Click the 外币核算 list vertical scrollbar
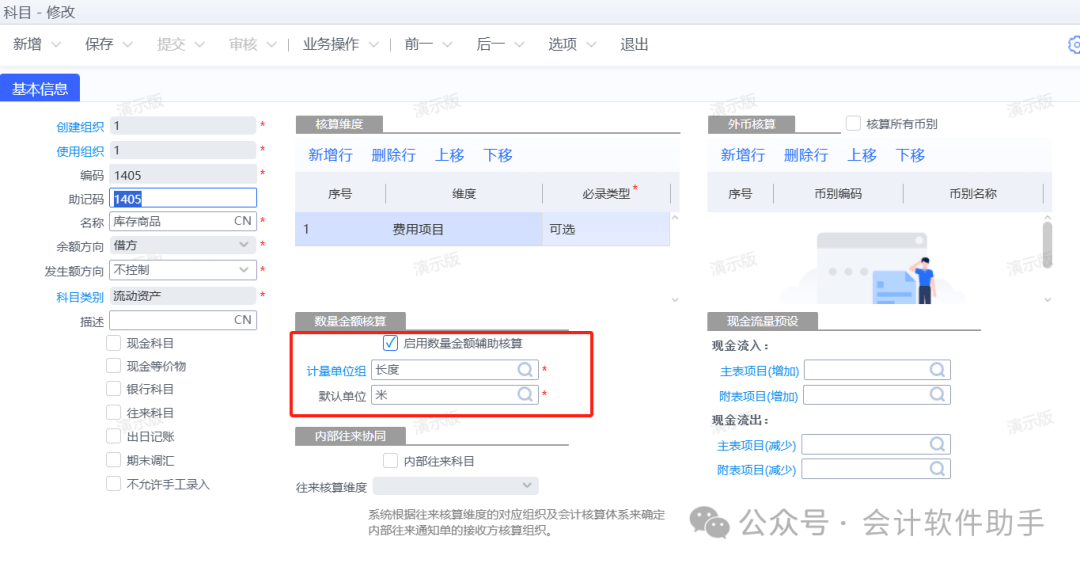The height and width of the screenshot is (567, 1080). [1047, 245]
